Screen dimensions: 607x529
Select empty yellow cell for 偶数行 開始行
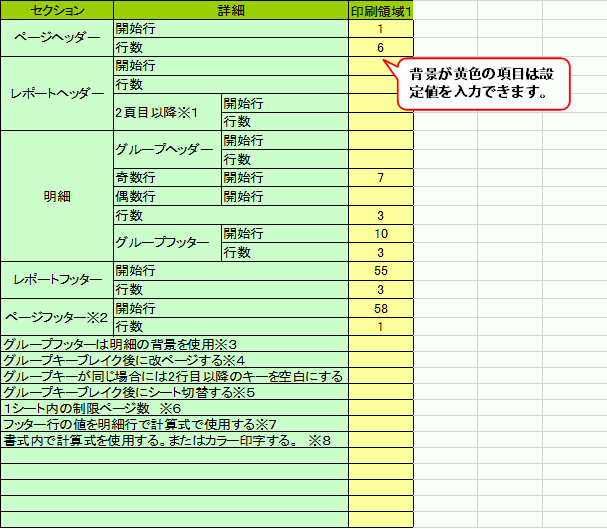(x=381, y=196)
